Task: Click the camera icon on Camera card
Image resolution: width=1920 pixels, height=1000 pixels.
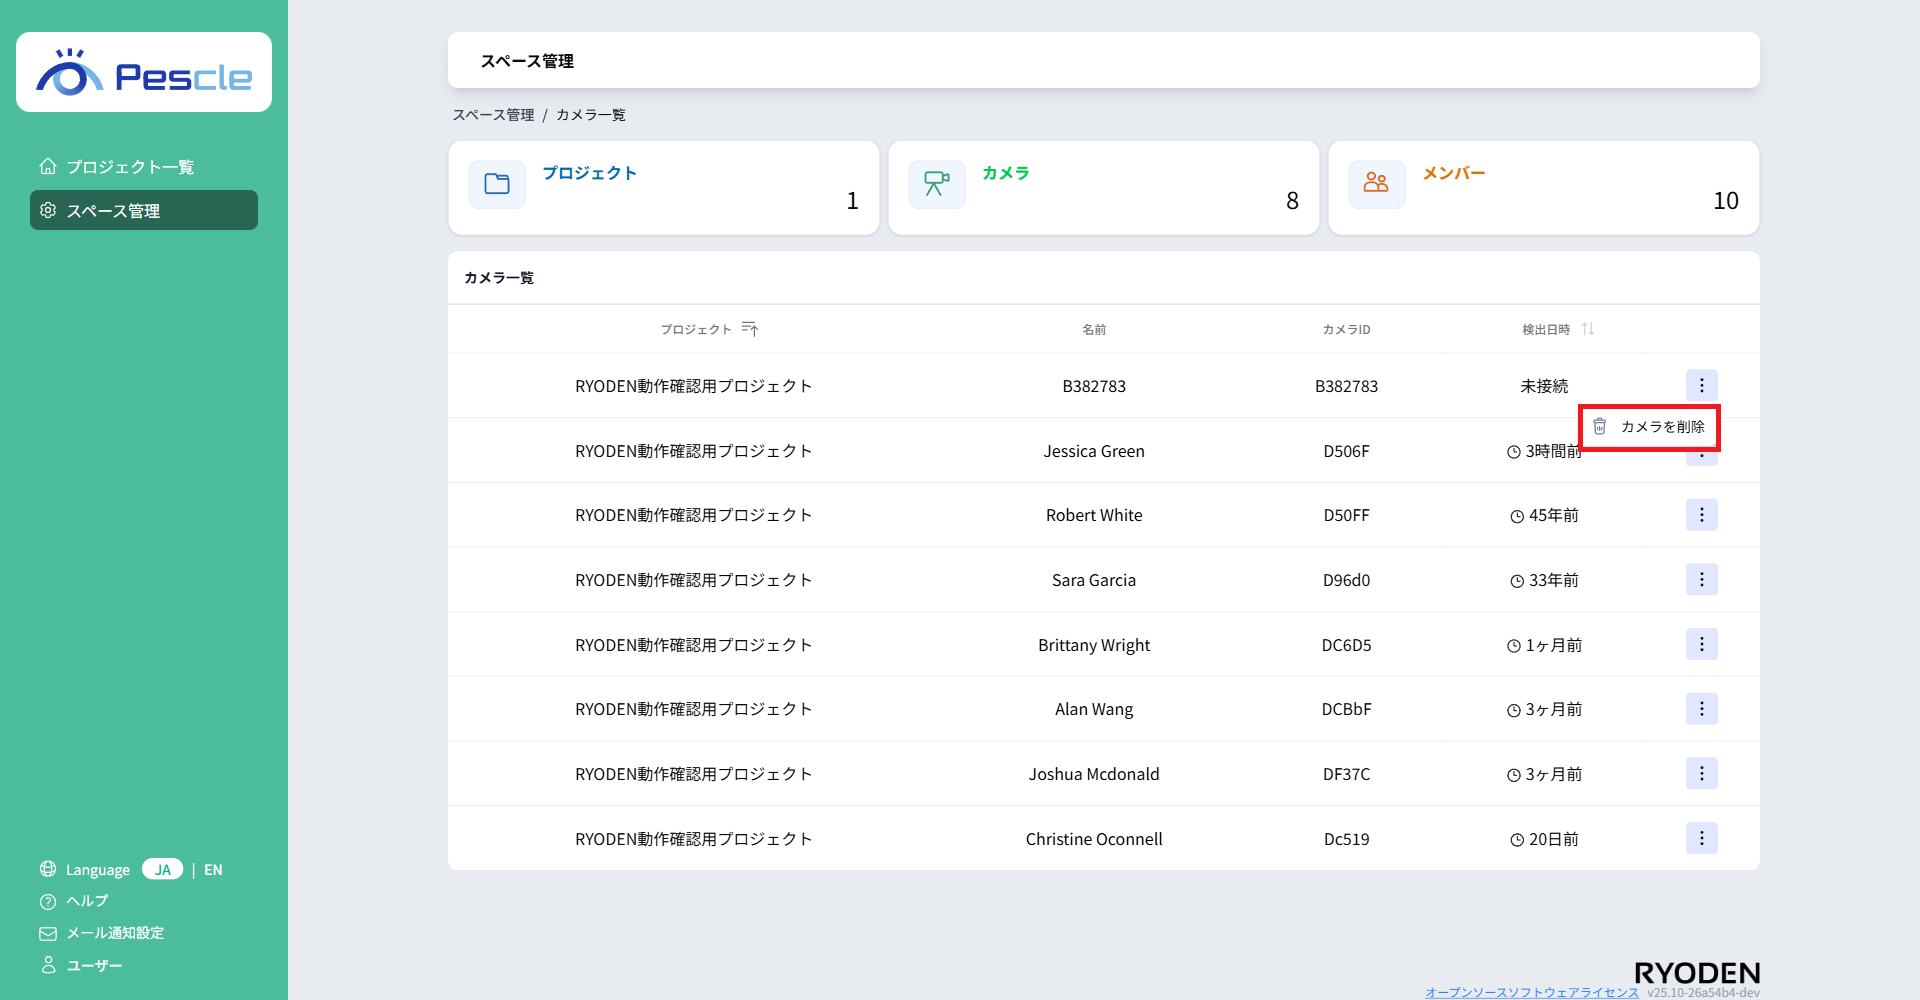Action: [937, 185]
